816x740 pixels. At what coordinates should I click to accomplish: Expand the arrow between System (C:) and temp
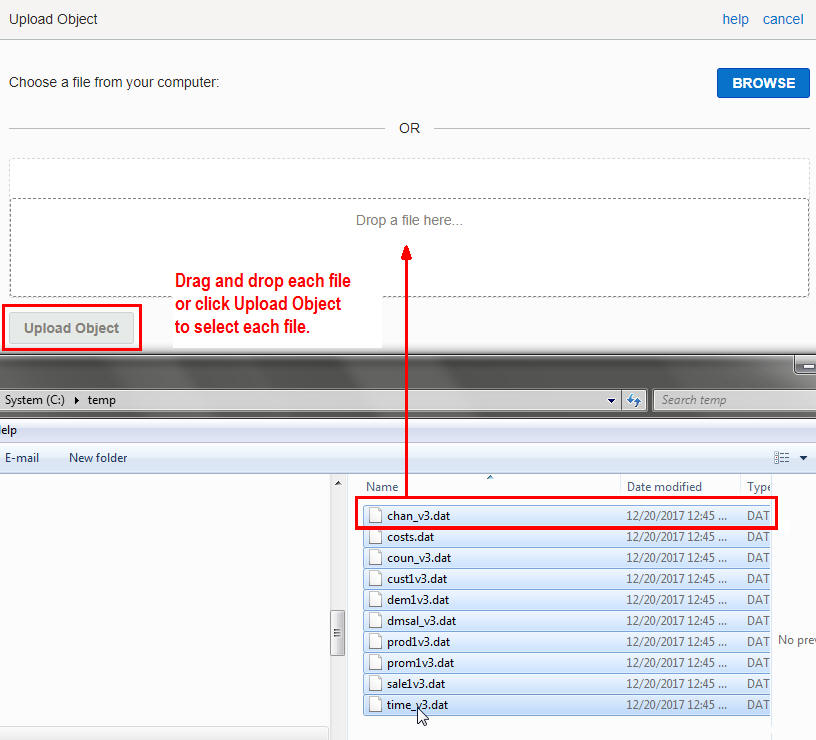point(76,400)
